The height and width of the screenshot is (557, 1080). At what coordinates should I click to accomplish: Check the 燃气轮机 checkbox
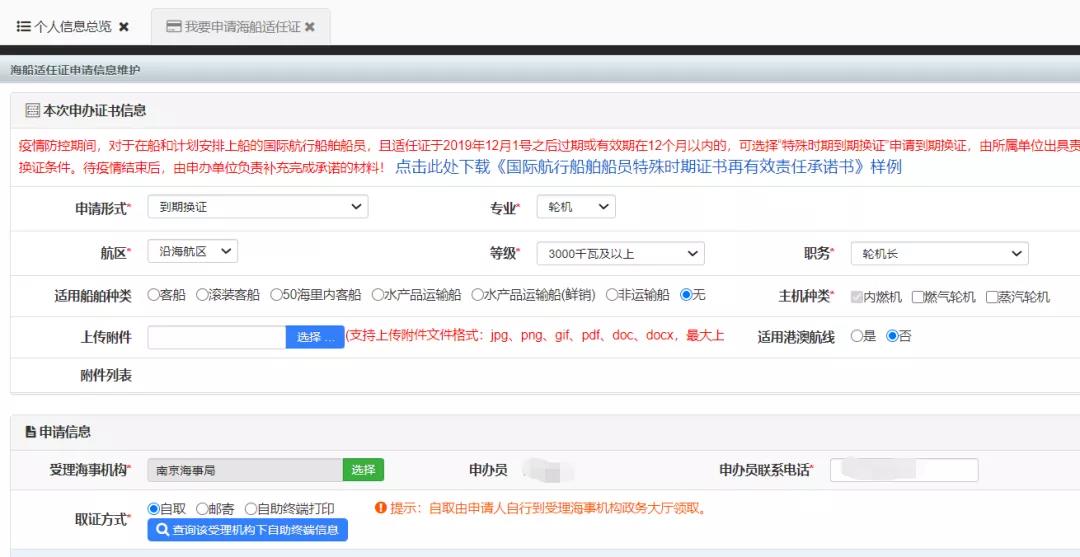(x=918, y=297)
